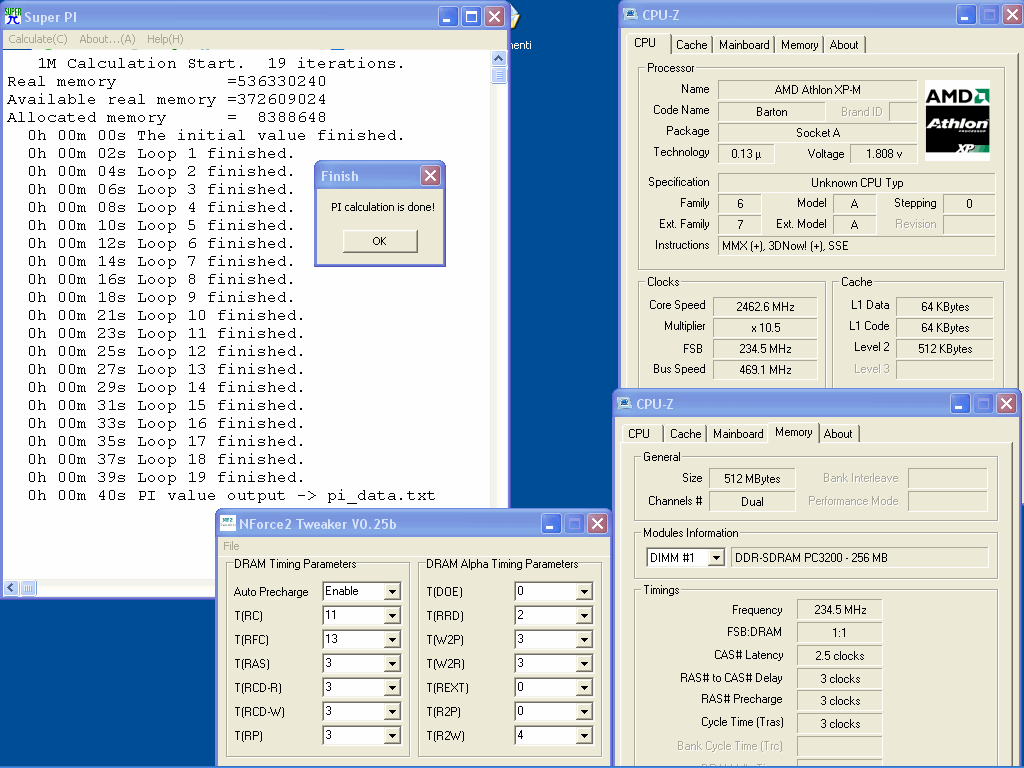Open the File menu in NForce2 Tweaker
This screenshot has height=768, width=1024.
click(x=231, y=546)
